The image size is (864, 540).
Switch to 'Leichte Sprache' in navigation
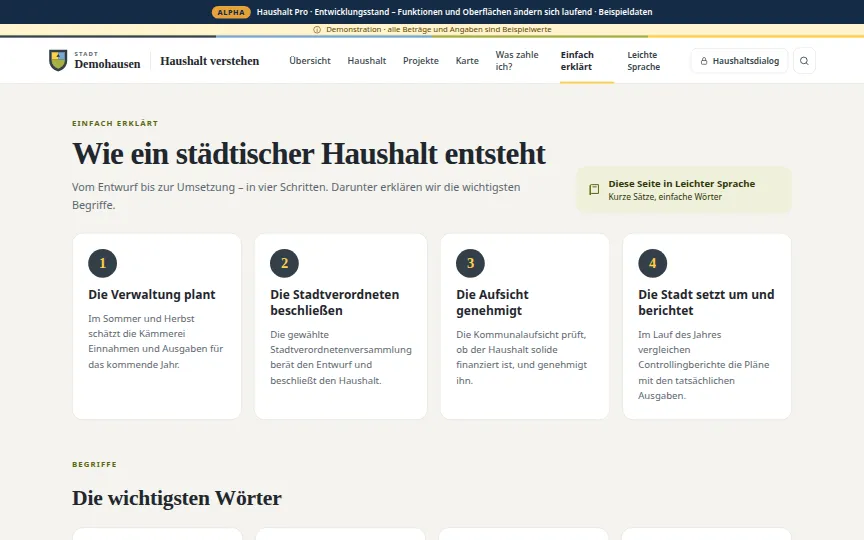point(644,61)
